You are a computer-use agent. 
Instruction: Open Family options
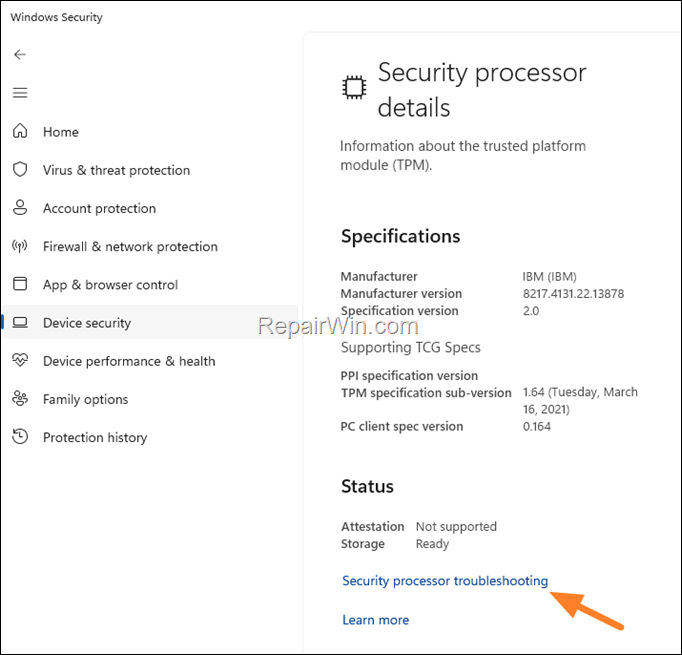(85, 399)
